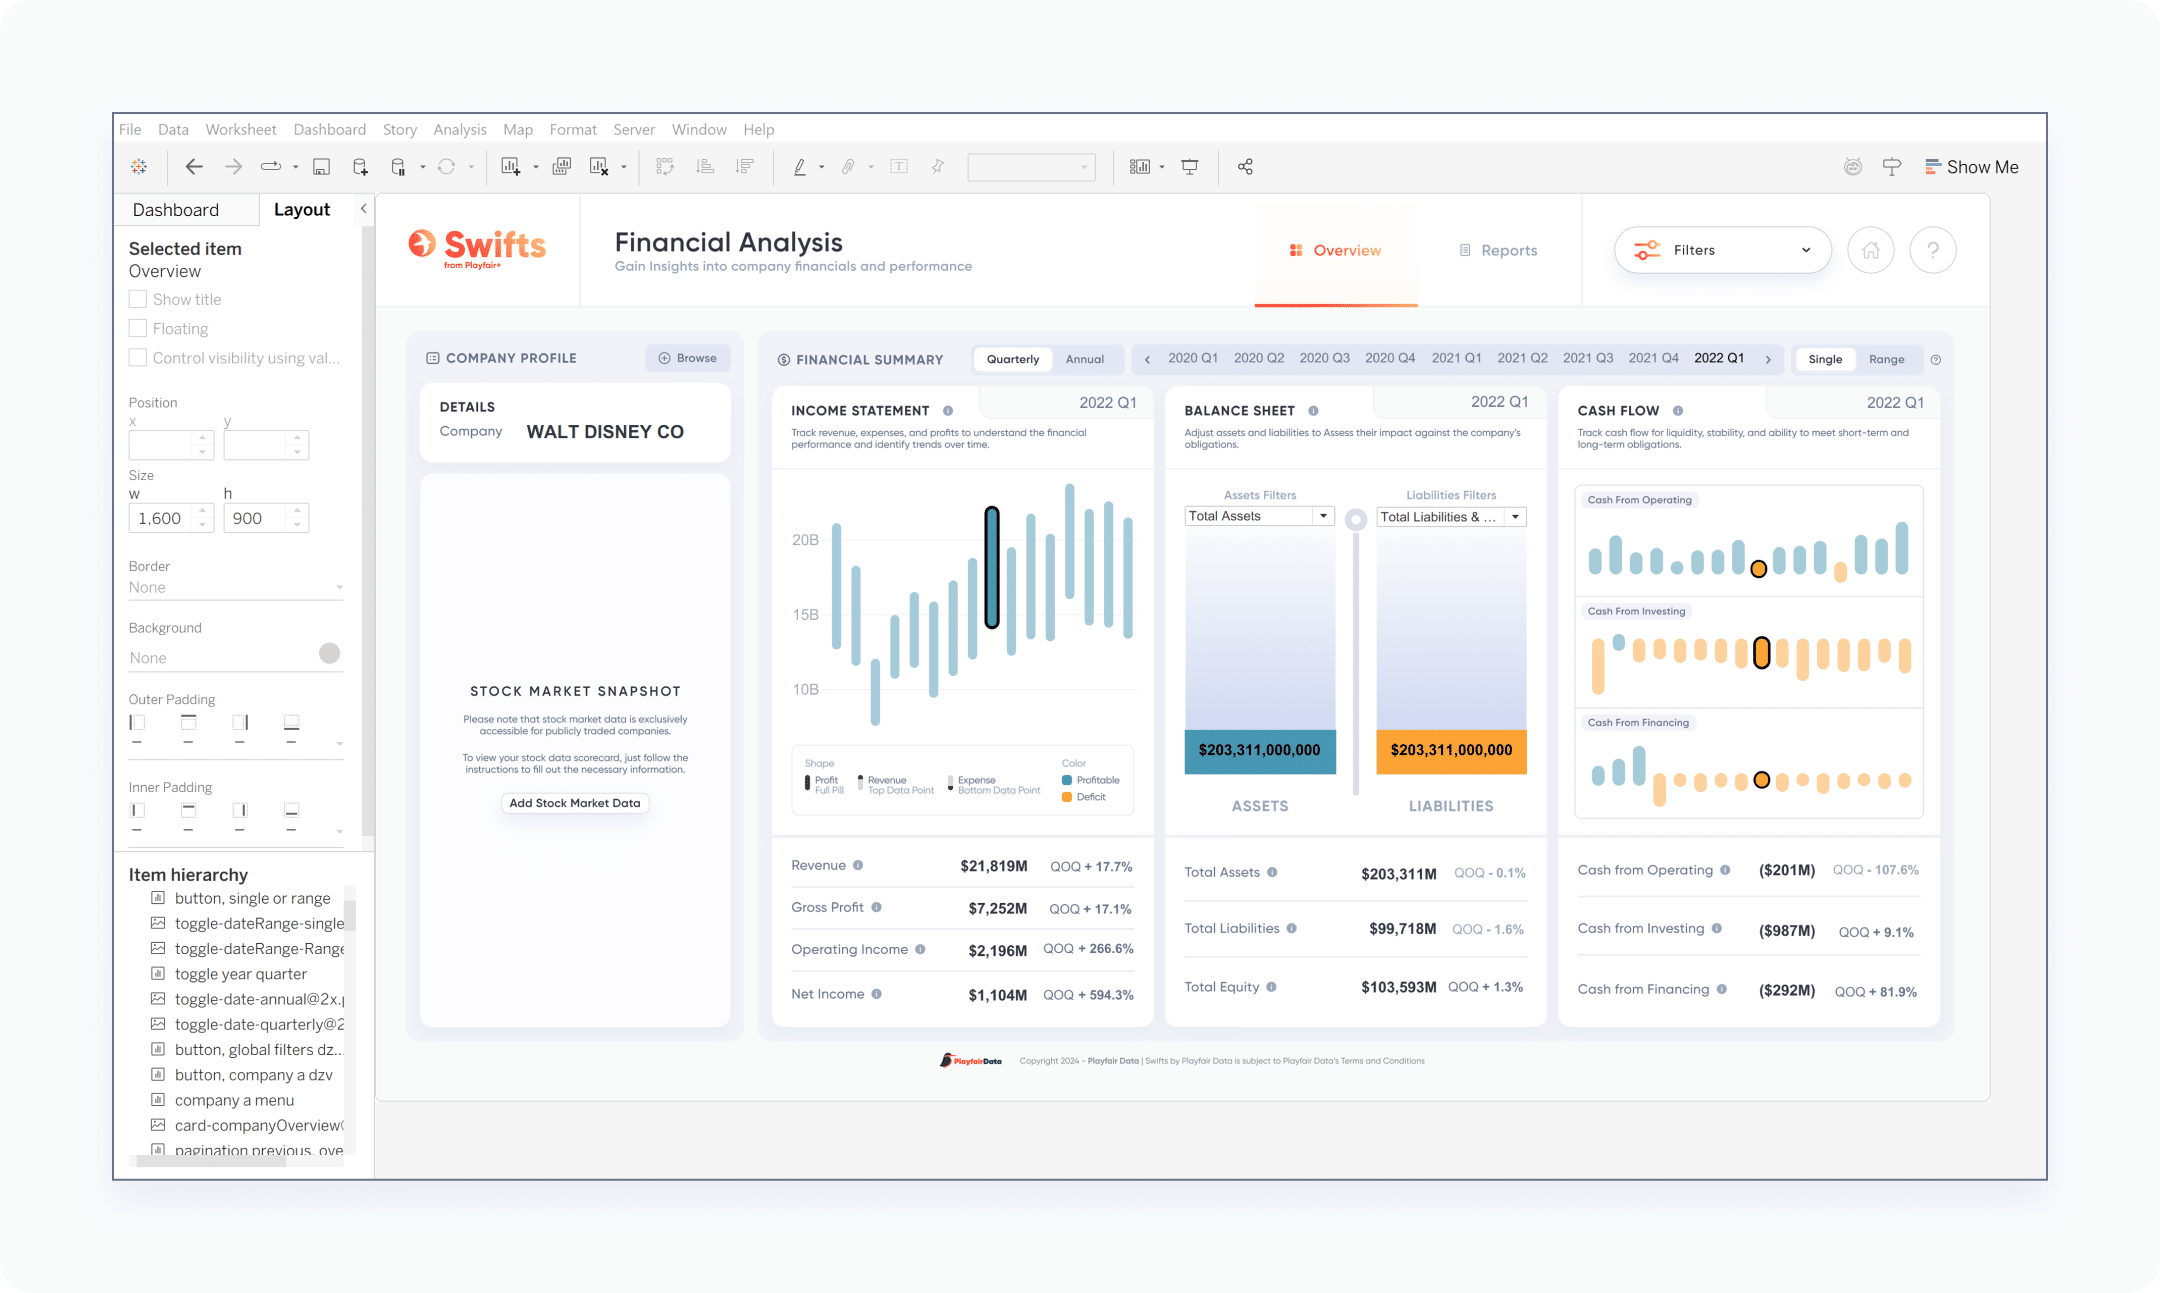Click the Presentation Mode icon
Image resolution: width=2160 pixels, height=1293 pixels.
(1190, 167)
